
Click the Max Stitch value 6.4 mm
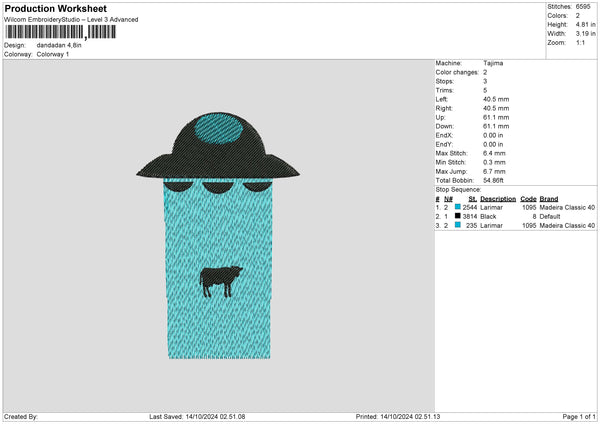[494, 153]
